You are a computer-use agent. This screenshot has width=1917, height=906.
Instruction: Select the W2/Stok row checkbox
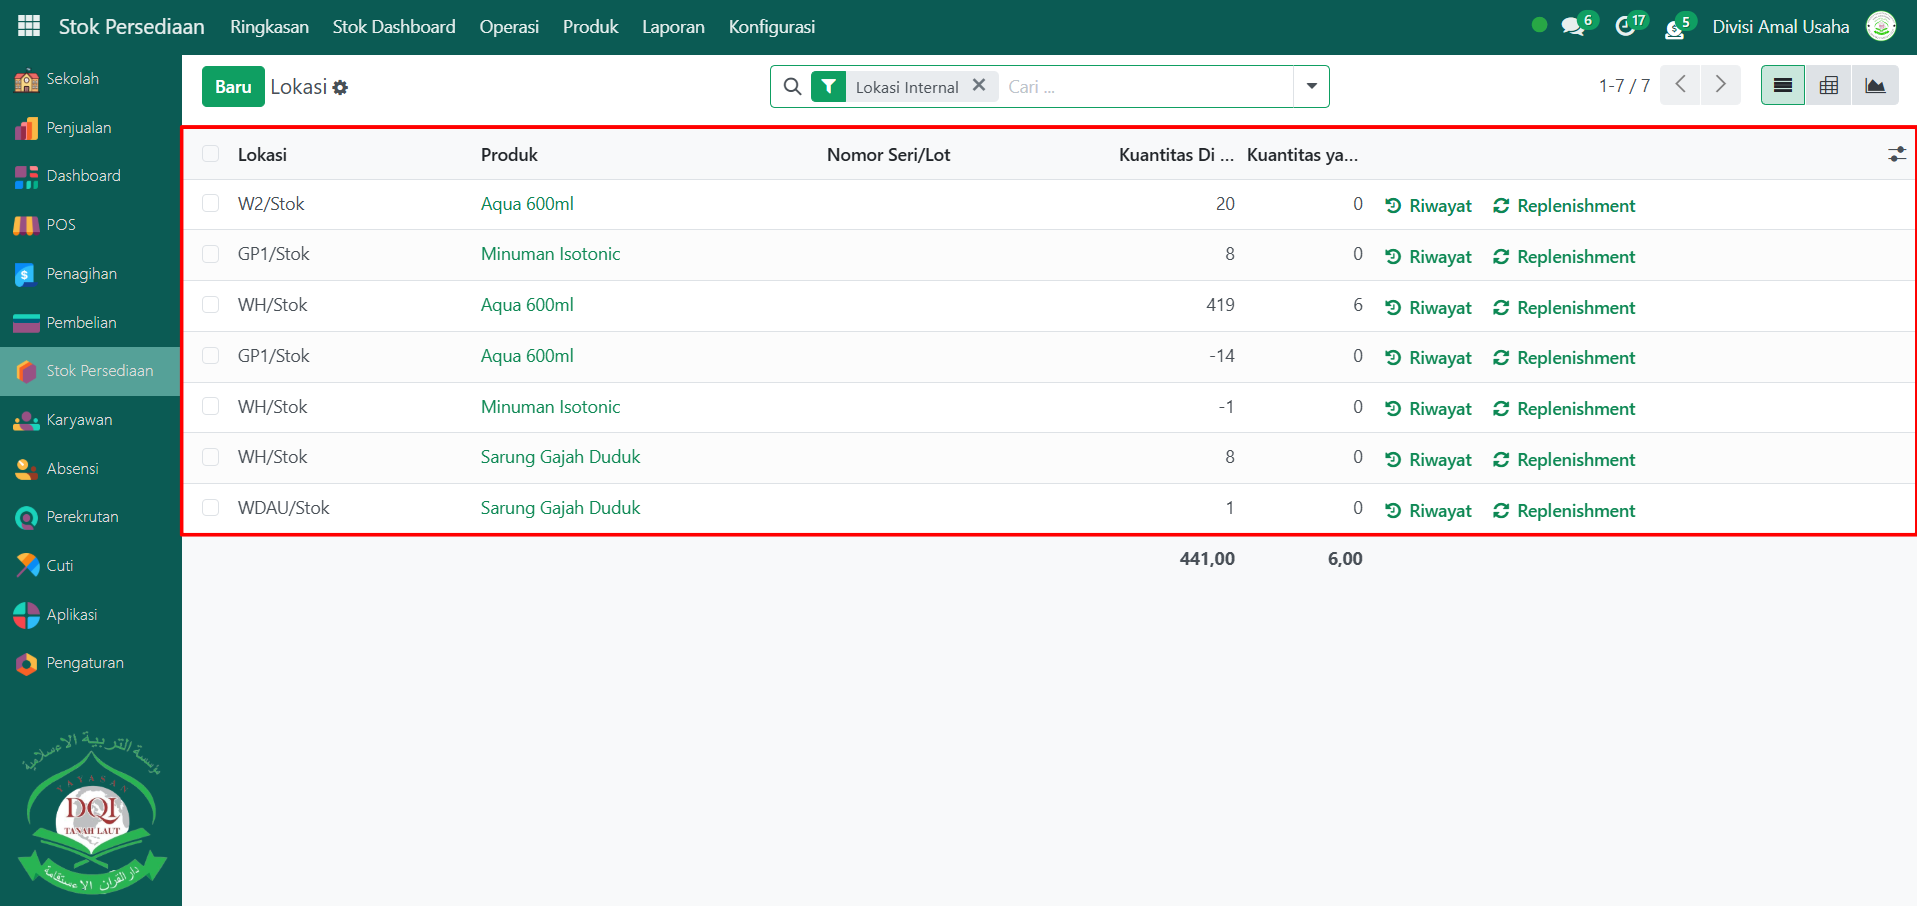pos(211,204)
